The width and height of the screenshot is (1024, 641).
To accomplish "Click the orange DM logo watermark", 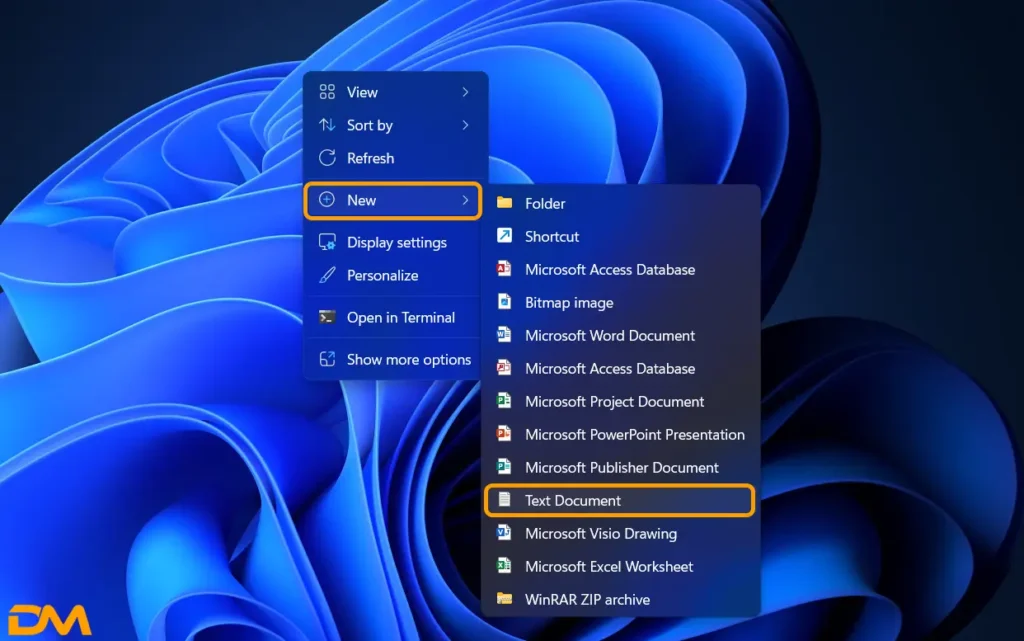I will coord(50,619).
